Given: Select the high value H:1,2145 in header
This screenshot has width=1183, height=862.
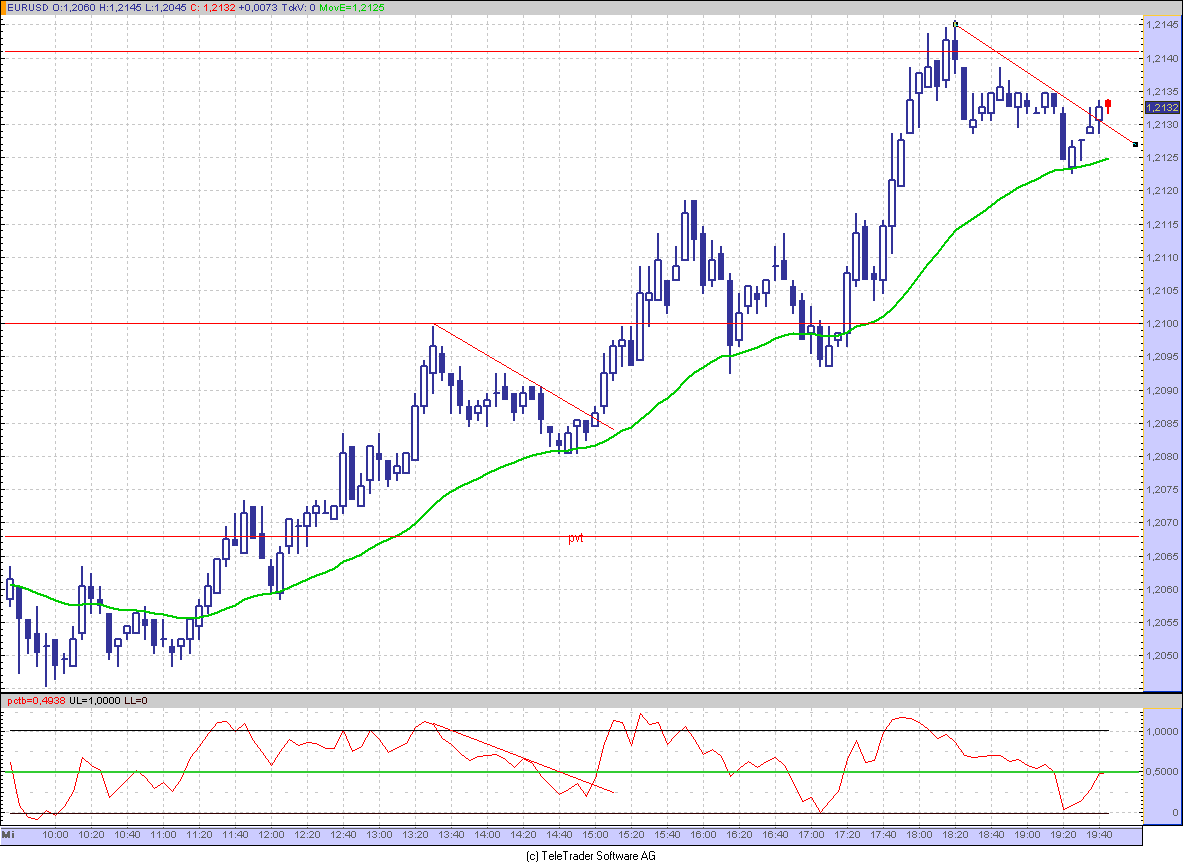Looking at the screenshot, I should click(120, 8).
